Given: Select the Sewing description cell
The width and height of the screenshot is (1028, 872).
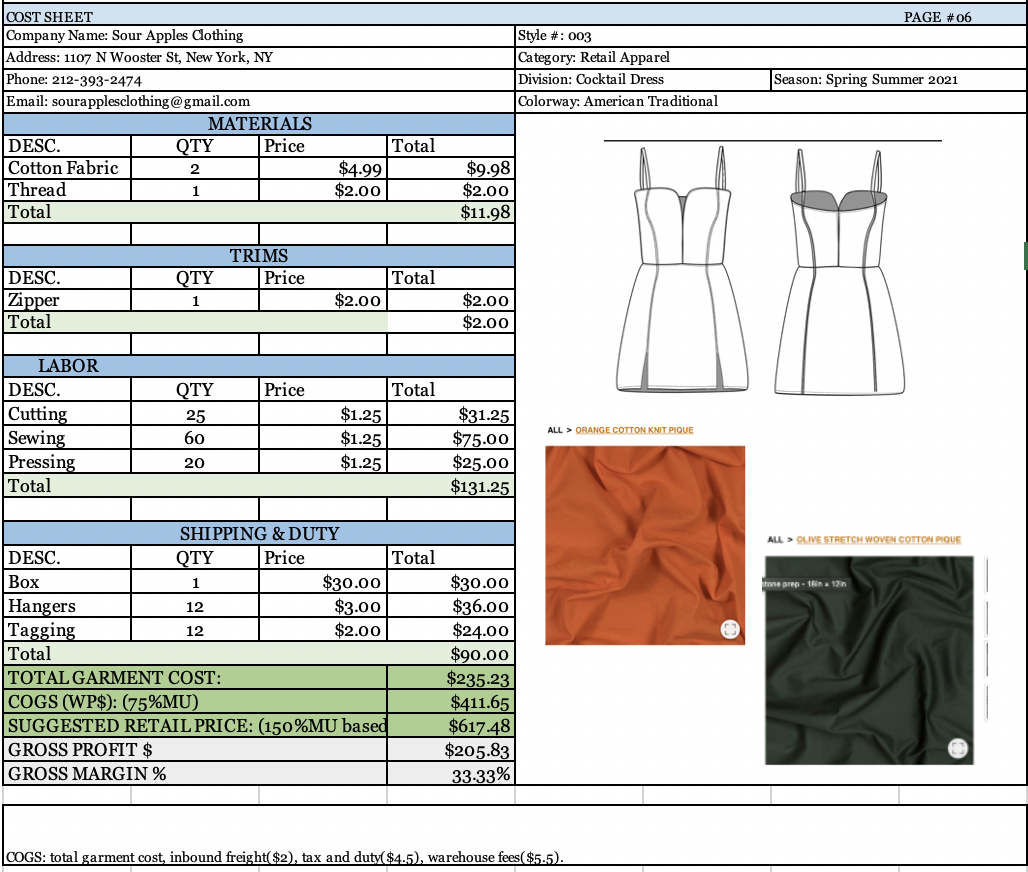Looking at the screenshot, I should [68, 438].
